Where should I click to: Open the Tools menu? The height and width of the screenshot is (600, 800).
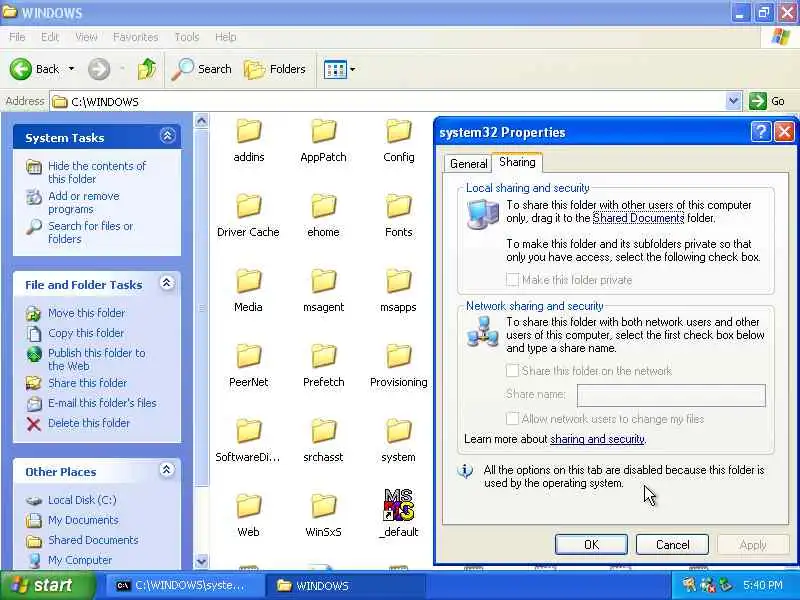pos(187,37)
